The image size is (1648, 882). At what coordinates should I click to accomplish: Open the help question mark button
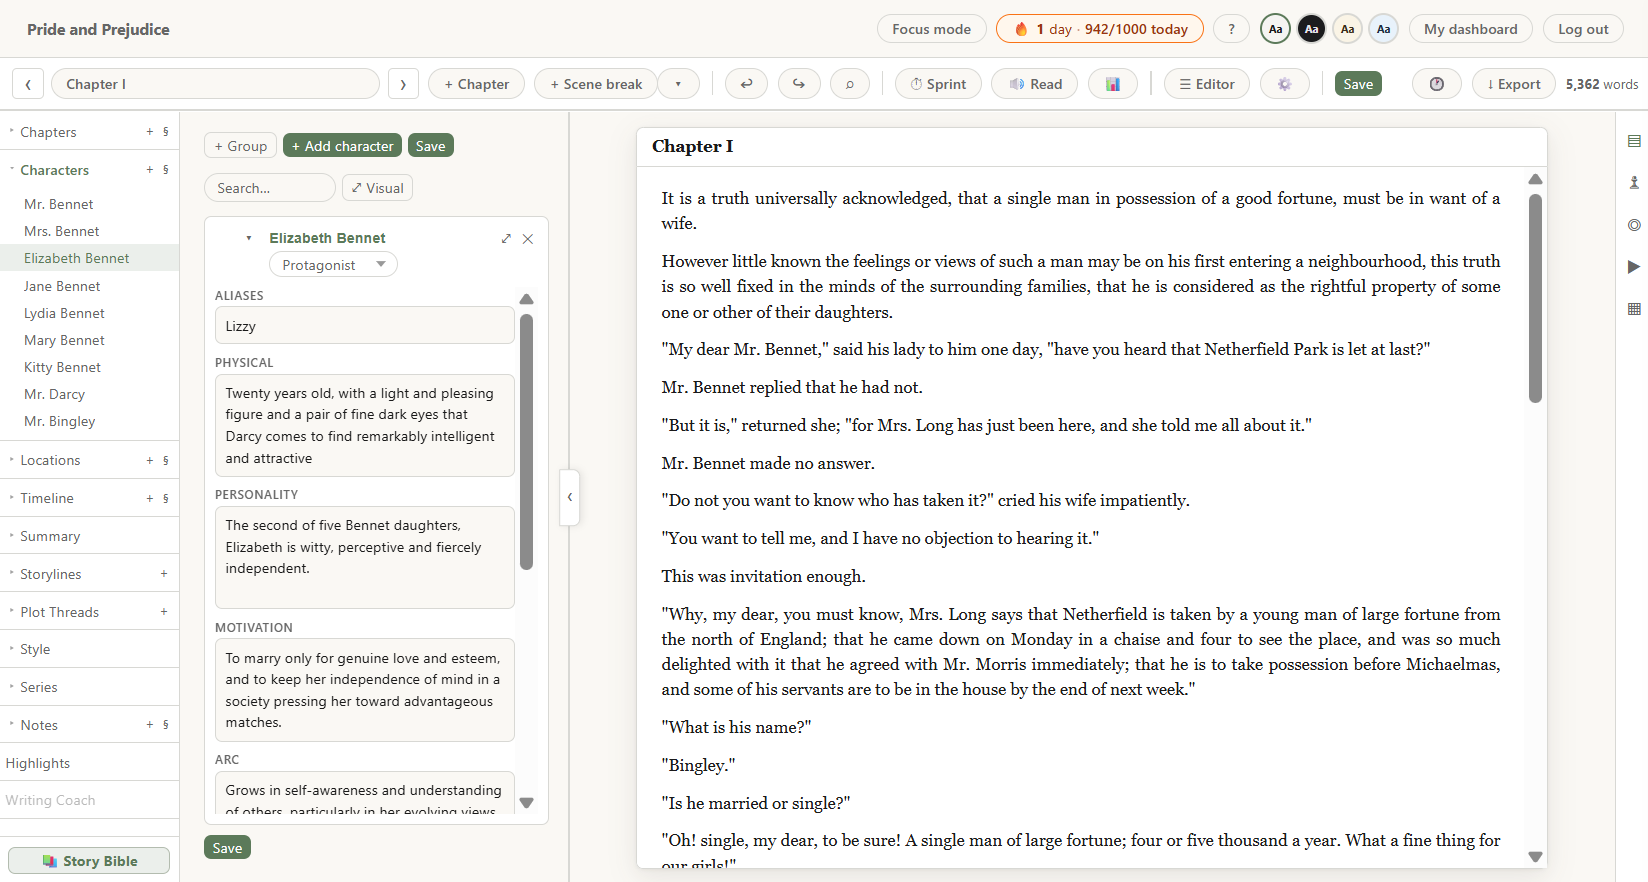point(1231,29)
